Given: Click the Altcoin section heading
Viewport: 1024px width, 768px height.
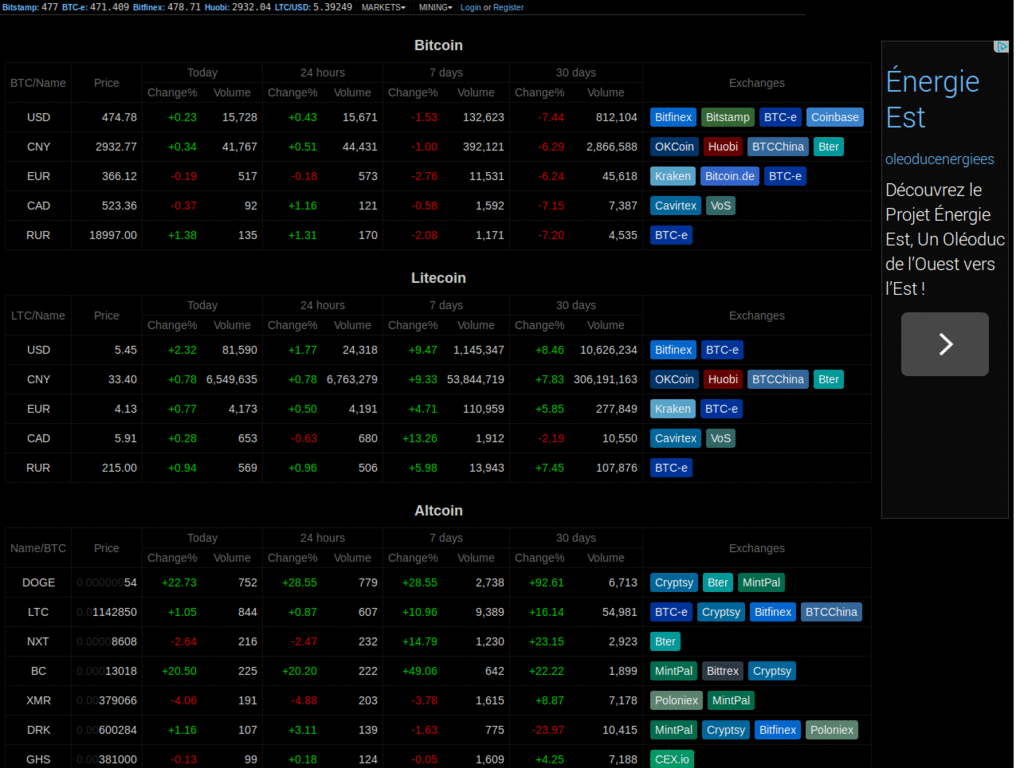Looking at the screenshot, I should pos(438,510).
